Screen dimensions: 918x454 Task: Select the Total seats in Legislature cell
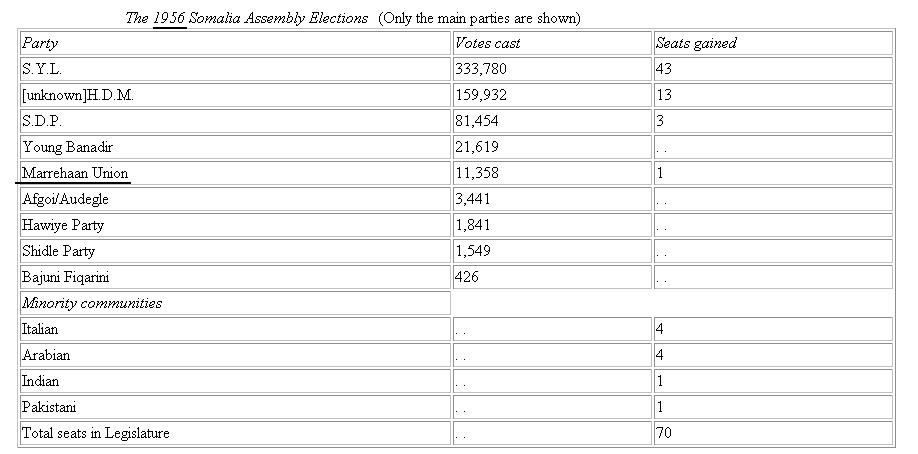(235, 433)
